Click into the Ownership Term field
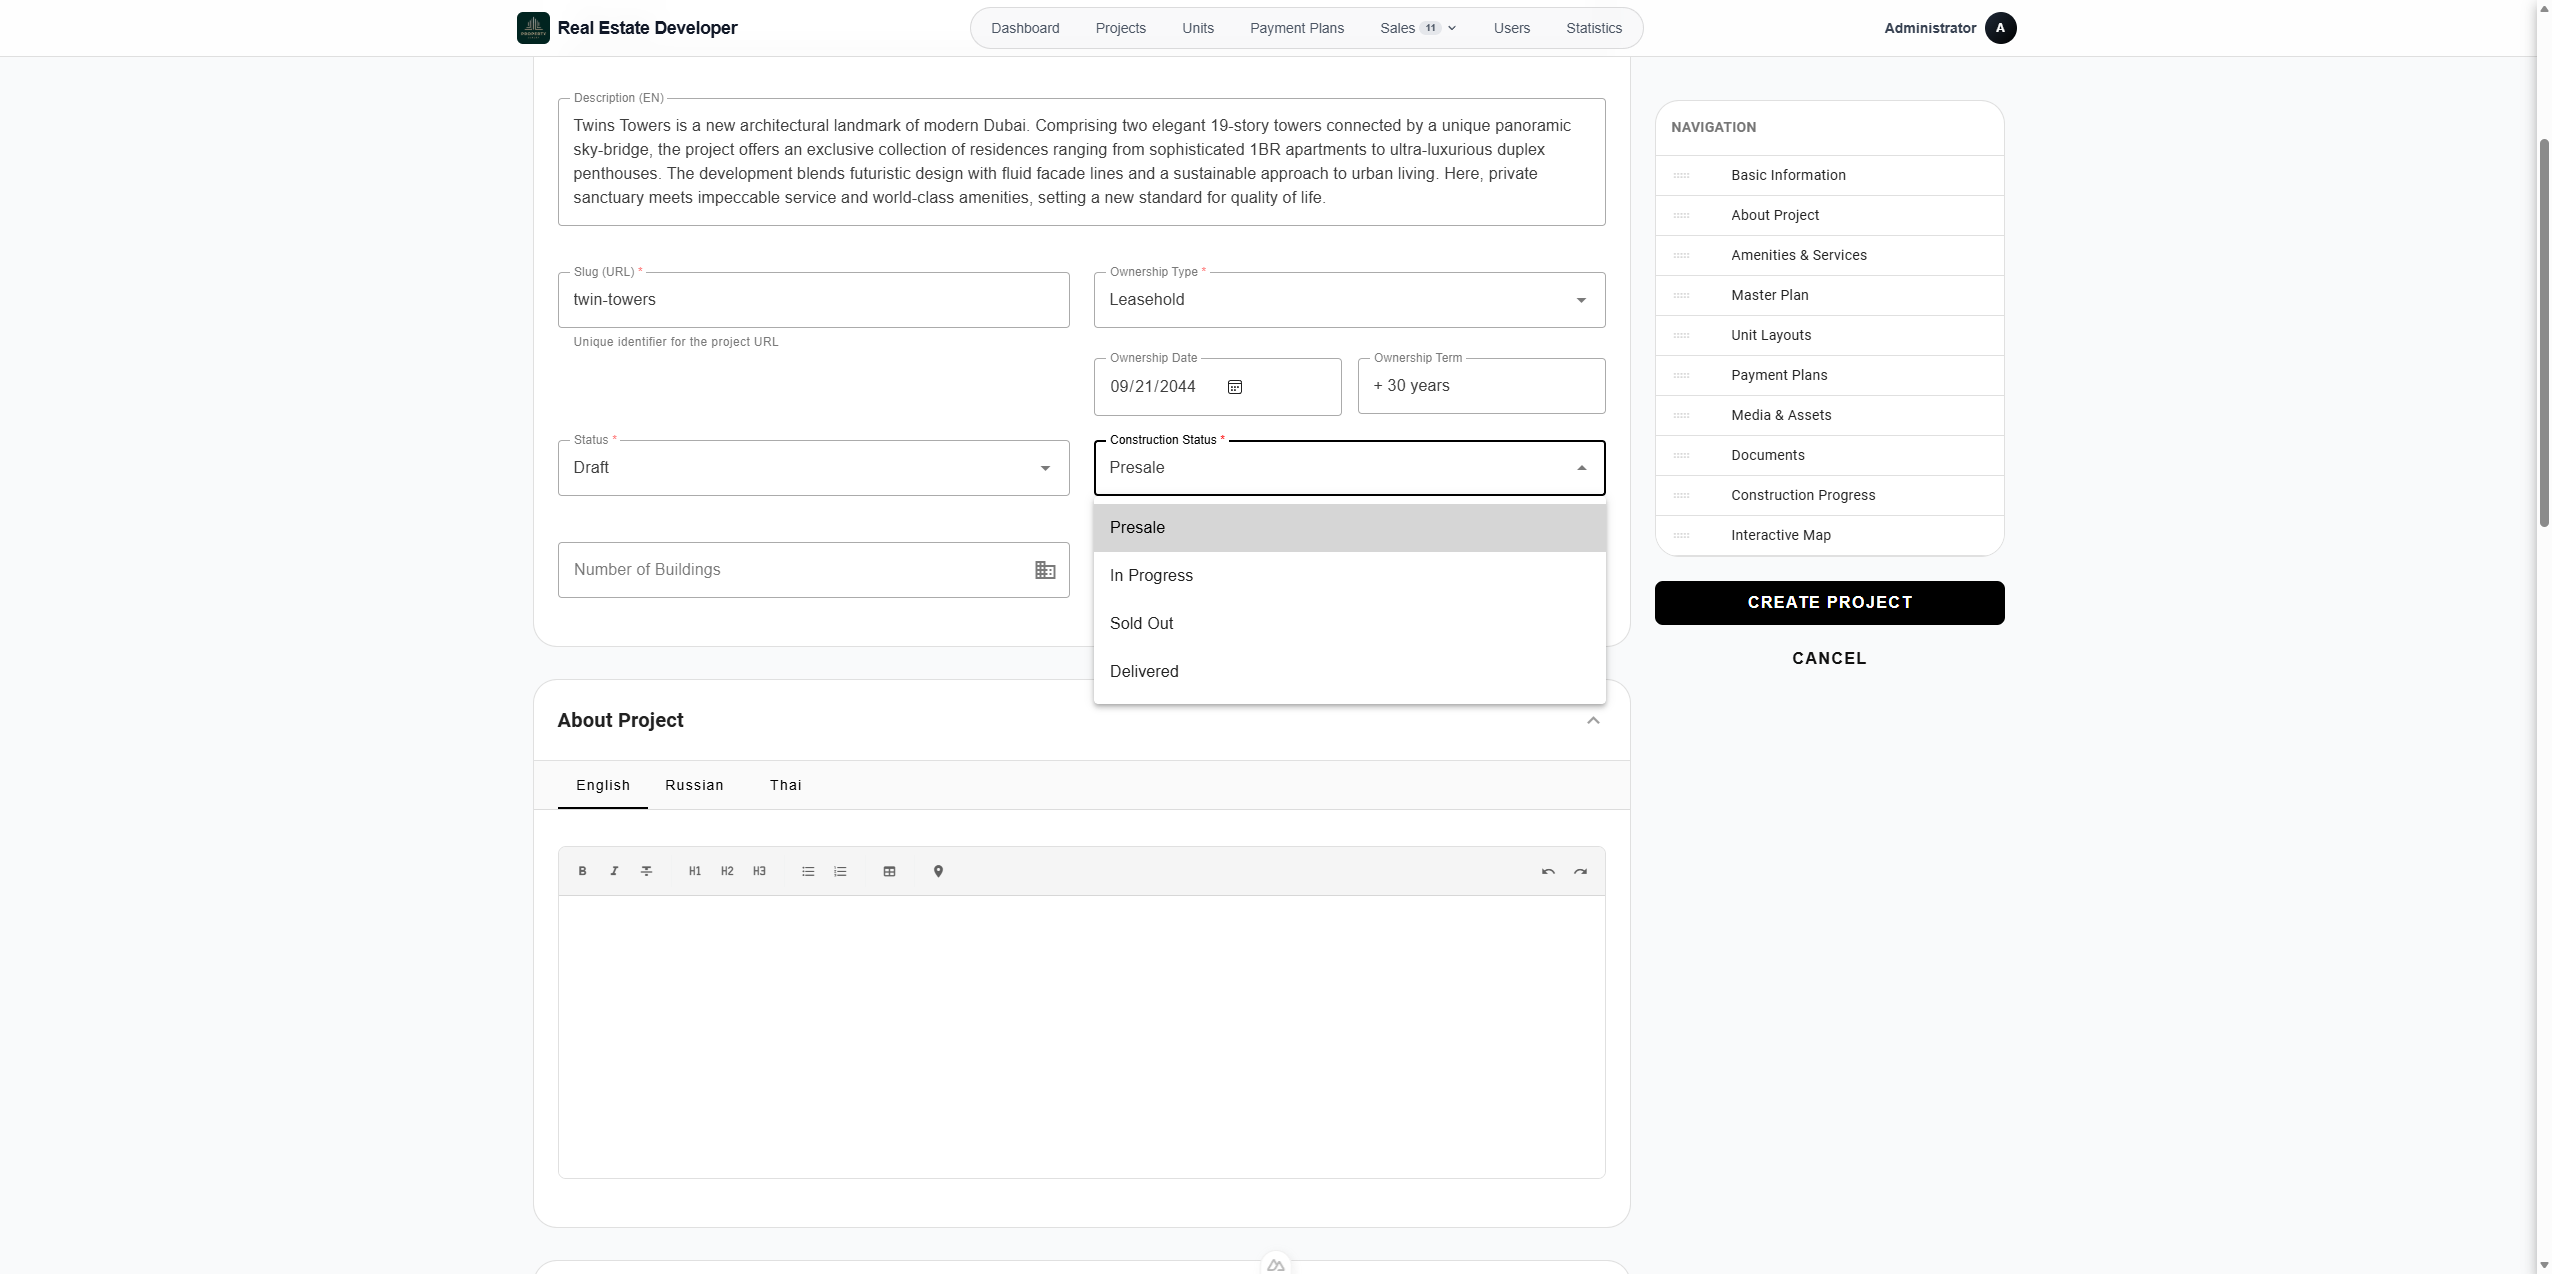 point(1481,386)
